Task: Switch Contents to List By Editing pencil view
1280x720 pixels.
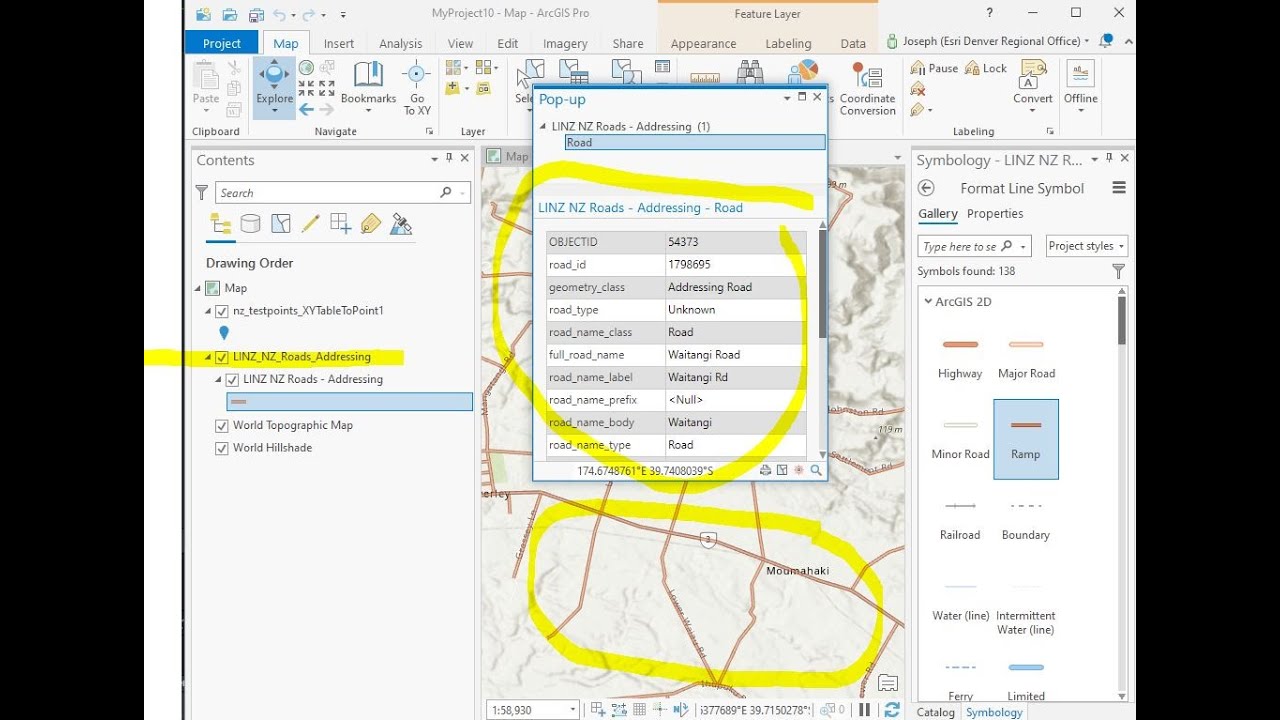Action: (x=310, y=224)
